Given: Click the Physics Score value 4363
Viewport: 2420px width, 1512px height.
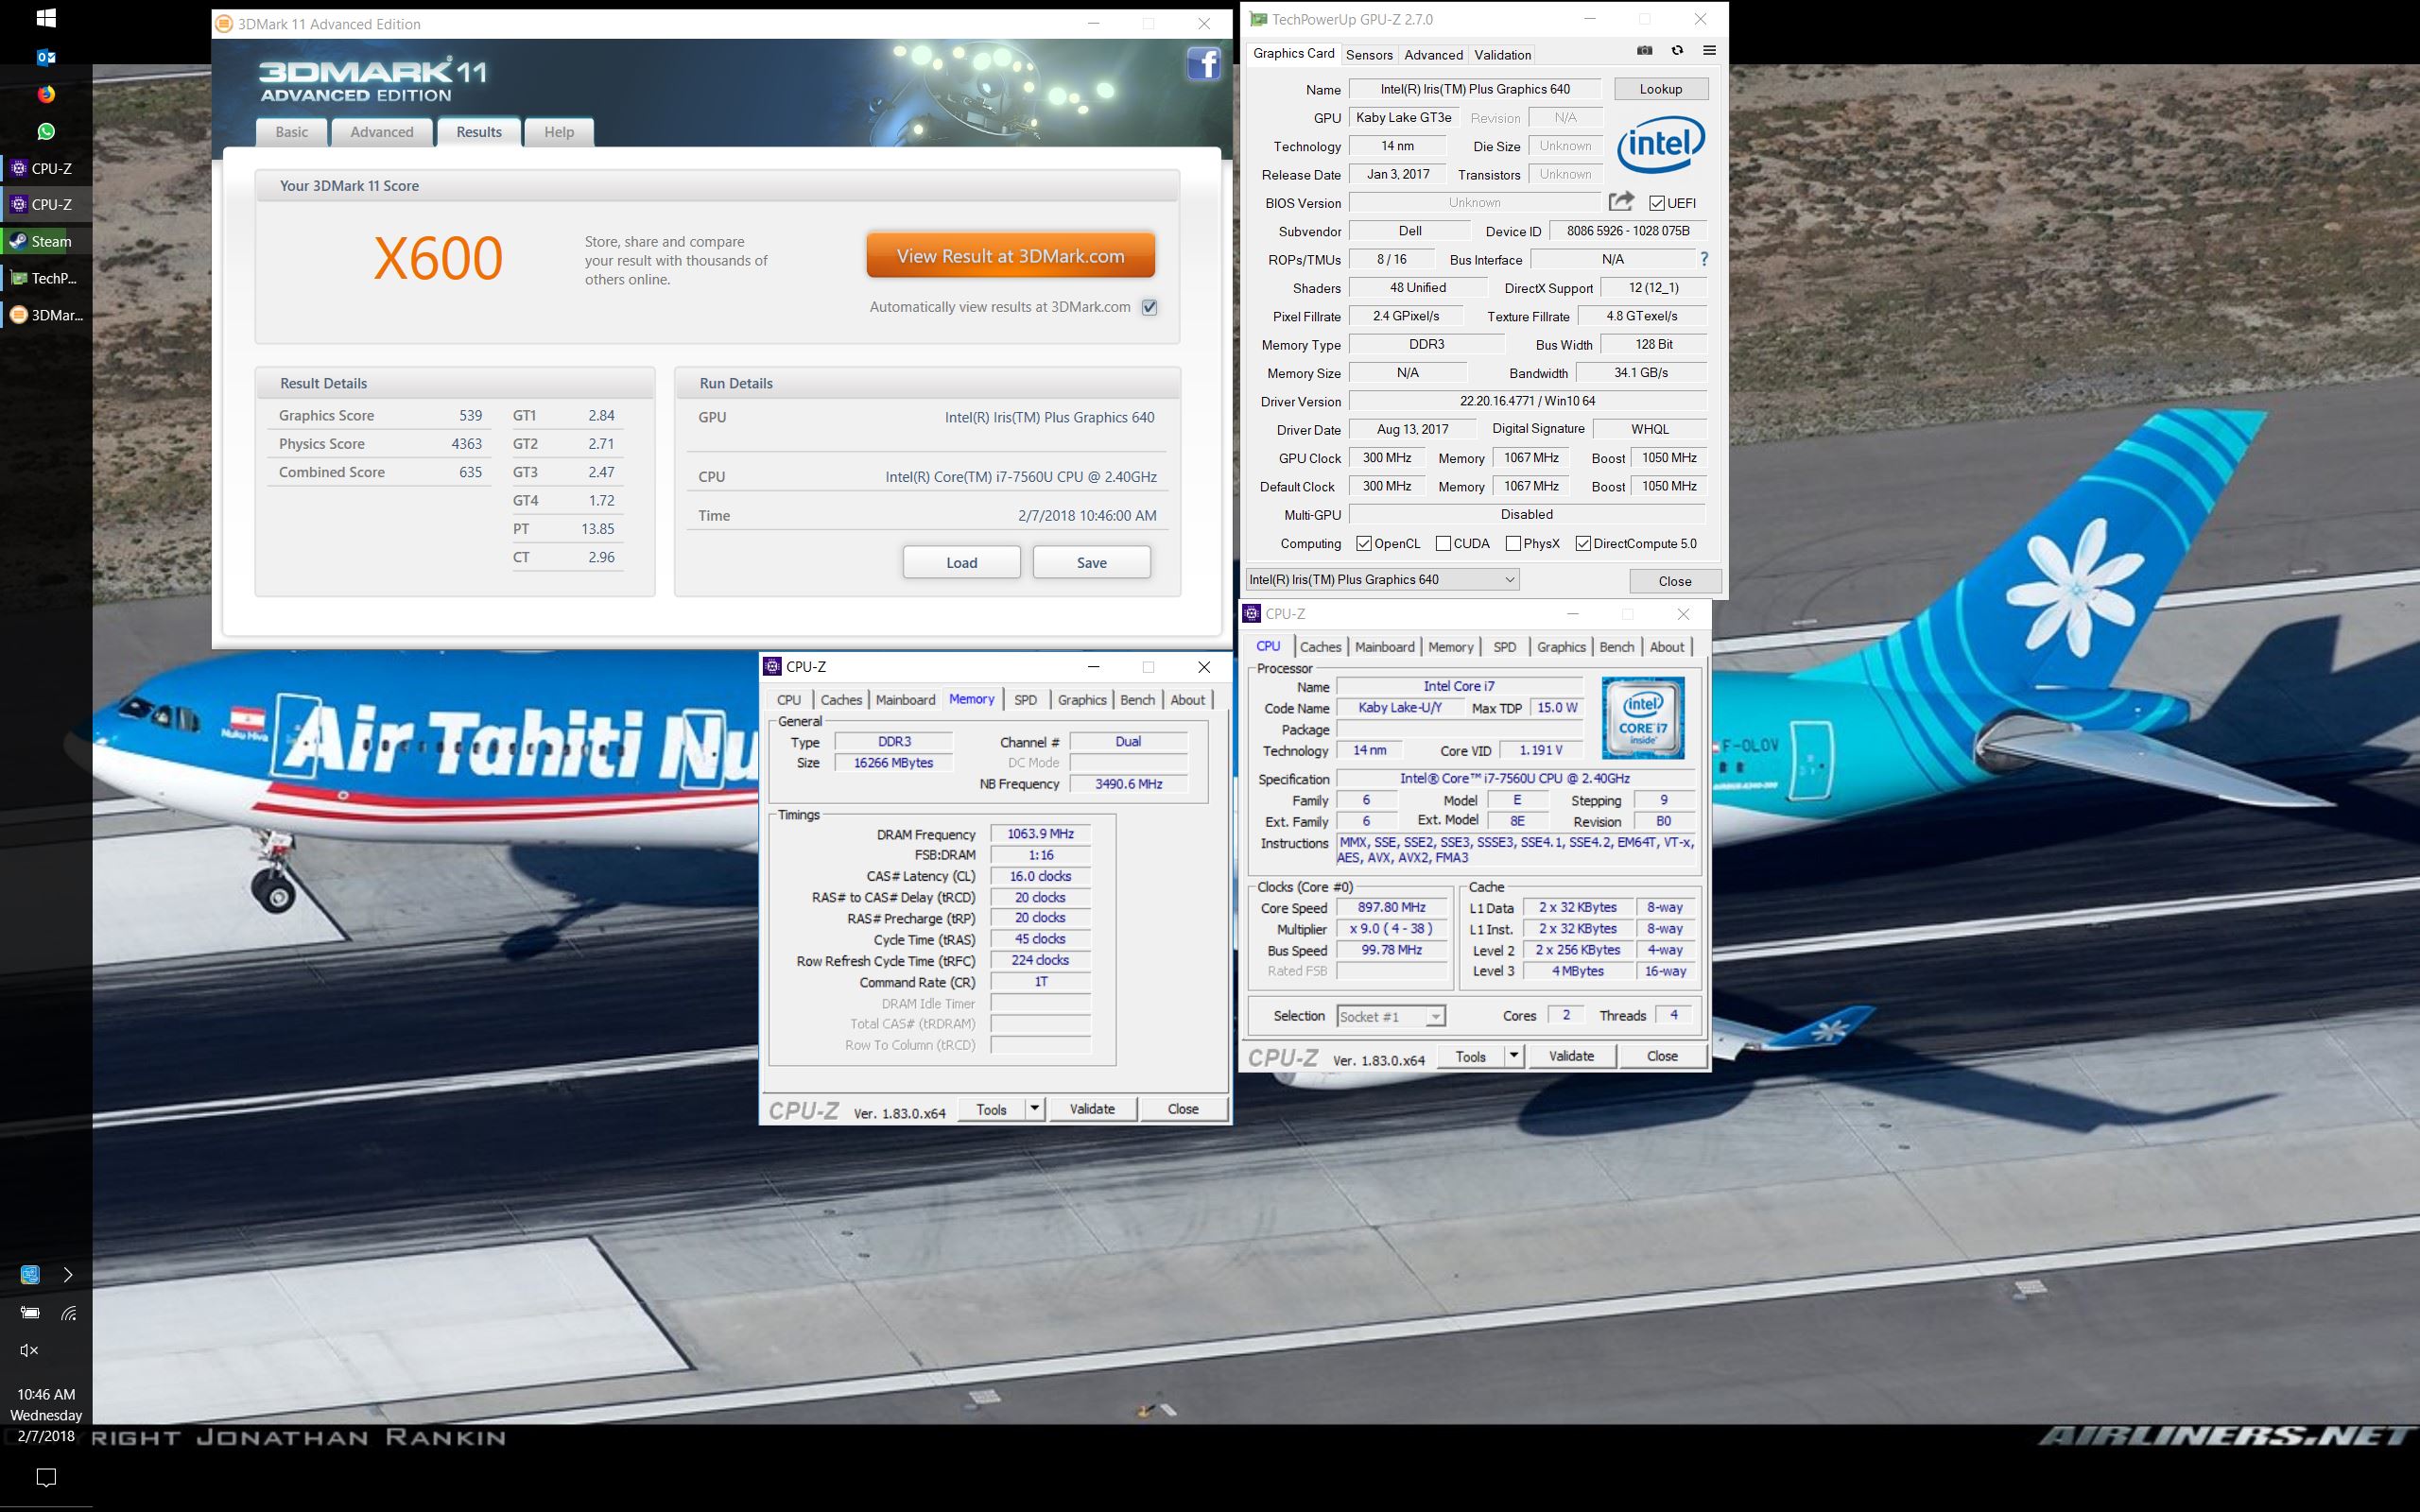Looking at the screenshot, I should pos(466,443).
